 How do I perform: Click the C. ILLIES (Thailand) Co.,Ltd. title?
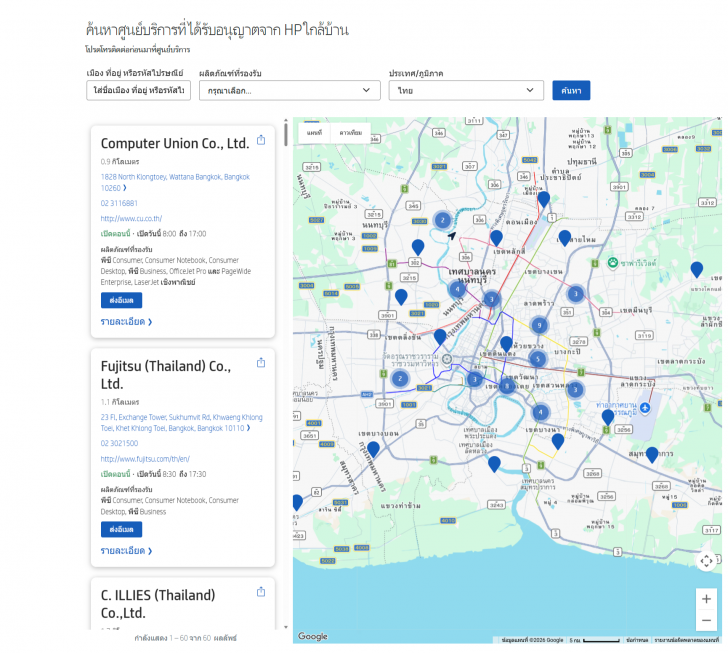(x=158, y=604)
